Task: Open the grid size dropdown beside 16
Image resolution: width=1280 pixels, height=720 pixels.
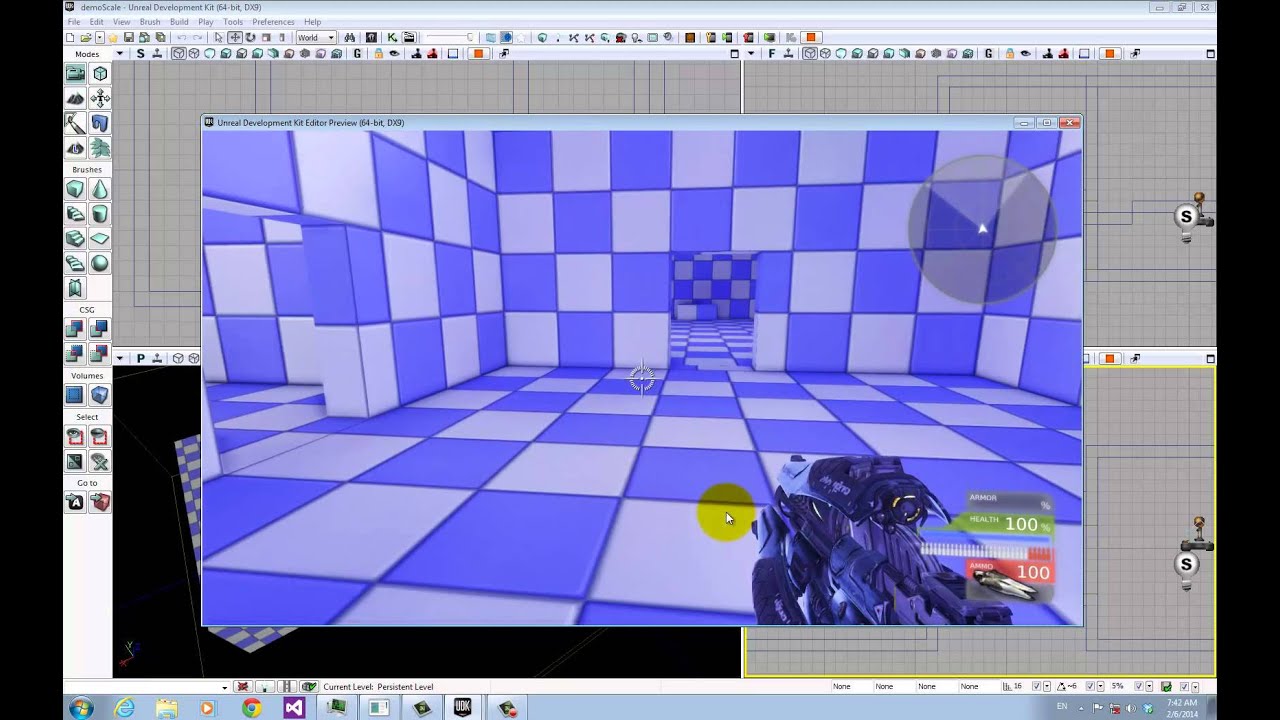Action: tap(1047, 687)
